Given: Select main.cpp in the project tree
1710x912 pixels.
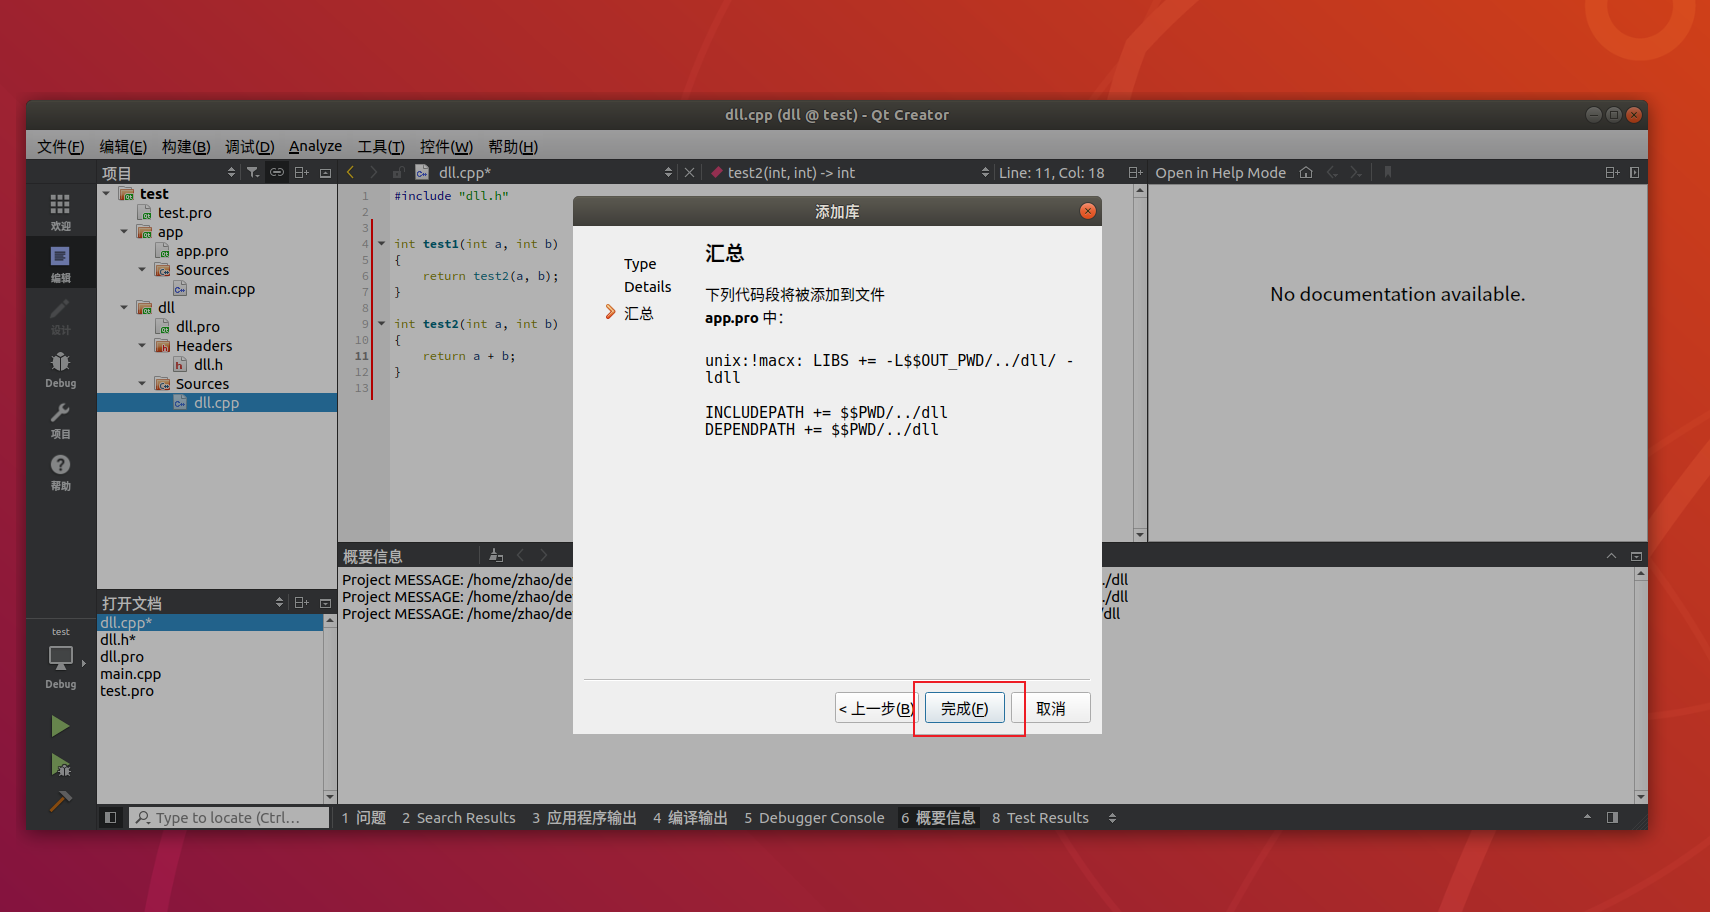Looking at the screenshot, I should point(224,288).
